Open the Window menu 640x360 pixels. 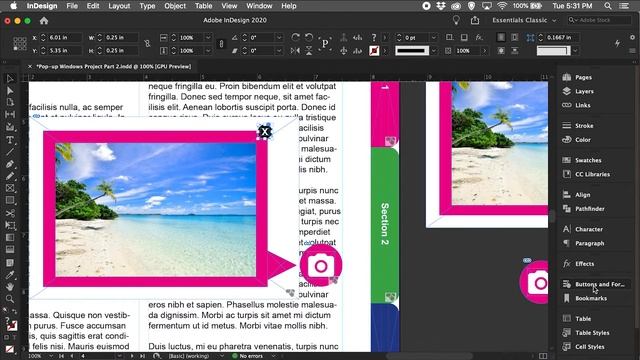[259, 6]
